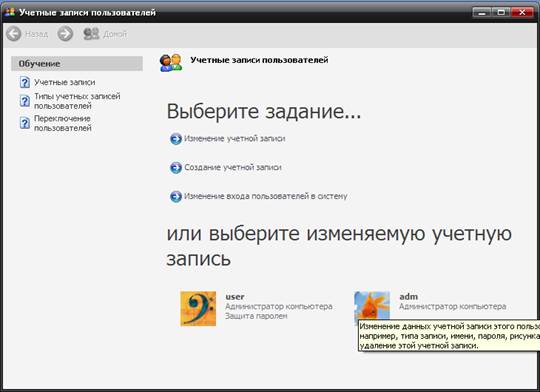Click the Назад text button in toolbar

point(37,34)
